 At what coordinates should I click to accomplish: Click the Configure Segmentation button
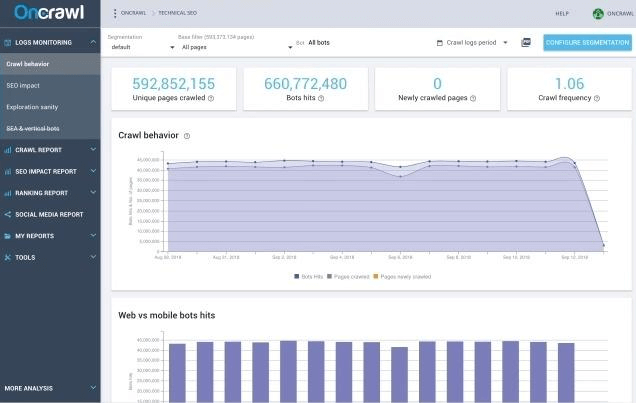(x=587, y=43)
